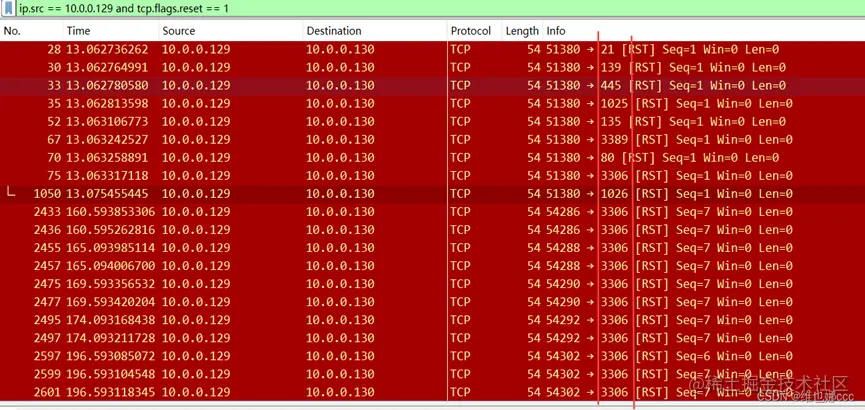Click time value 196.593104548

click(x=110, y=374)
